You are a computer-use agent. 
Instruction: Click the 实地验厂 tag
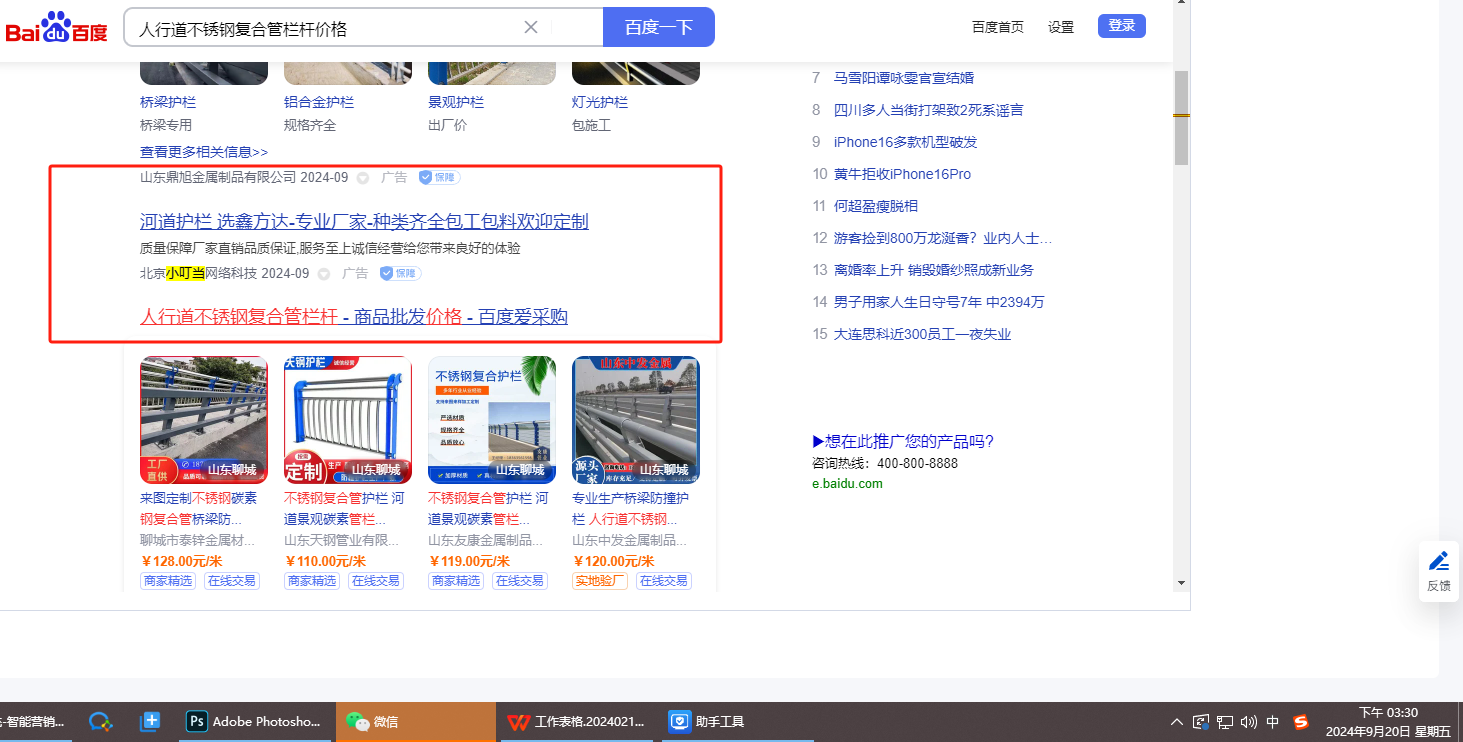(600, 581)
